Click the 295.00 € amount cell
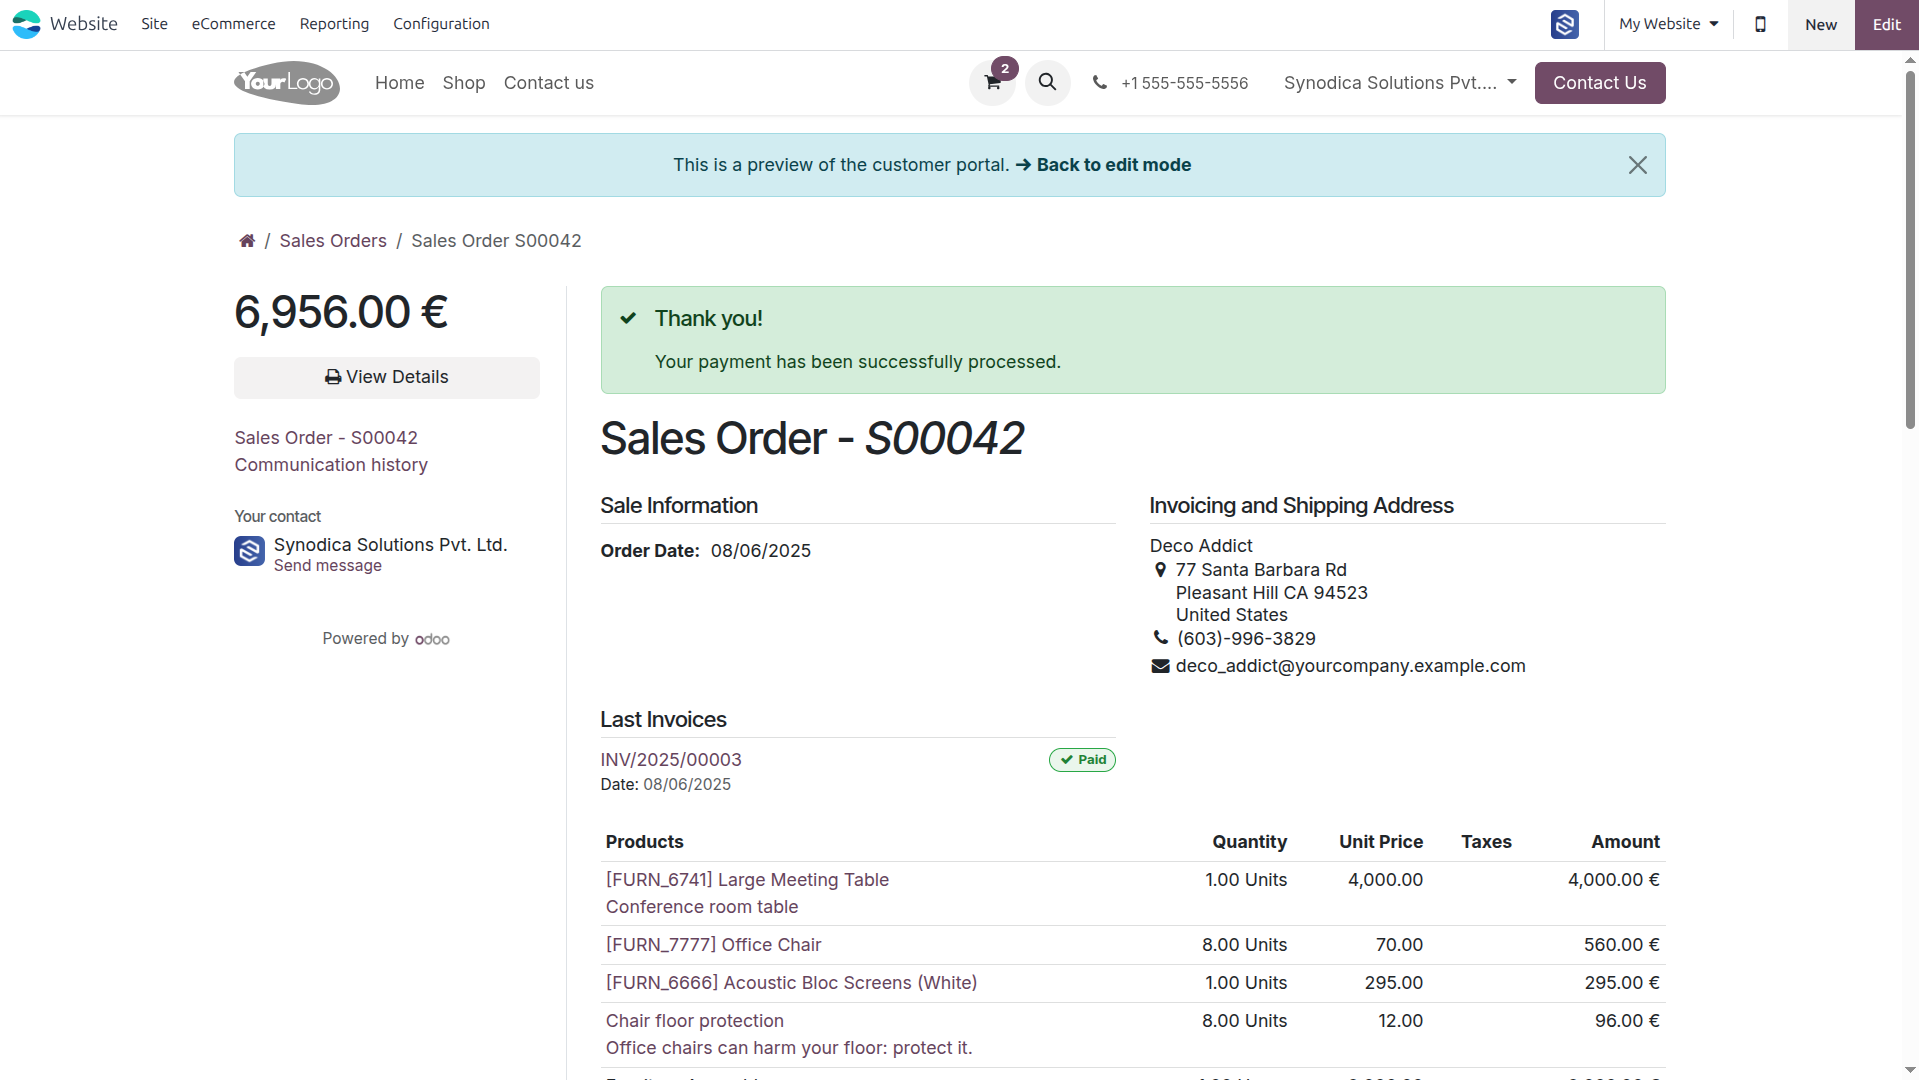 [x=1621, y=983]
